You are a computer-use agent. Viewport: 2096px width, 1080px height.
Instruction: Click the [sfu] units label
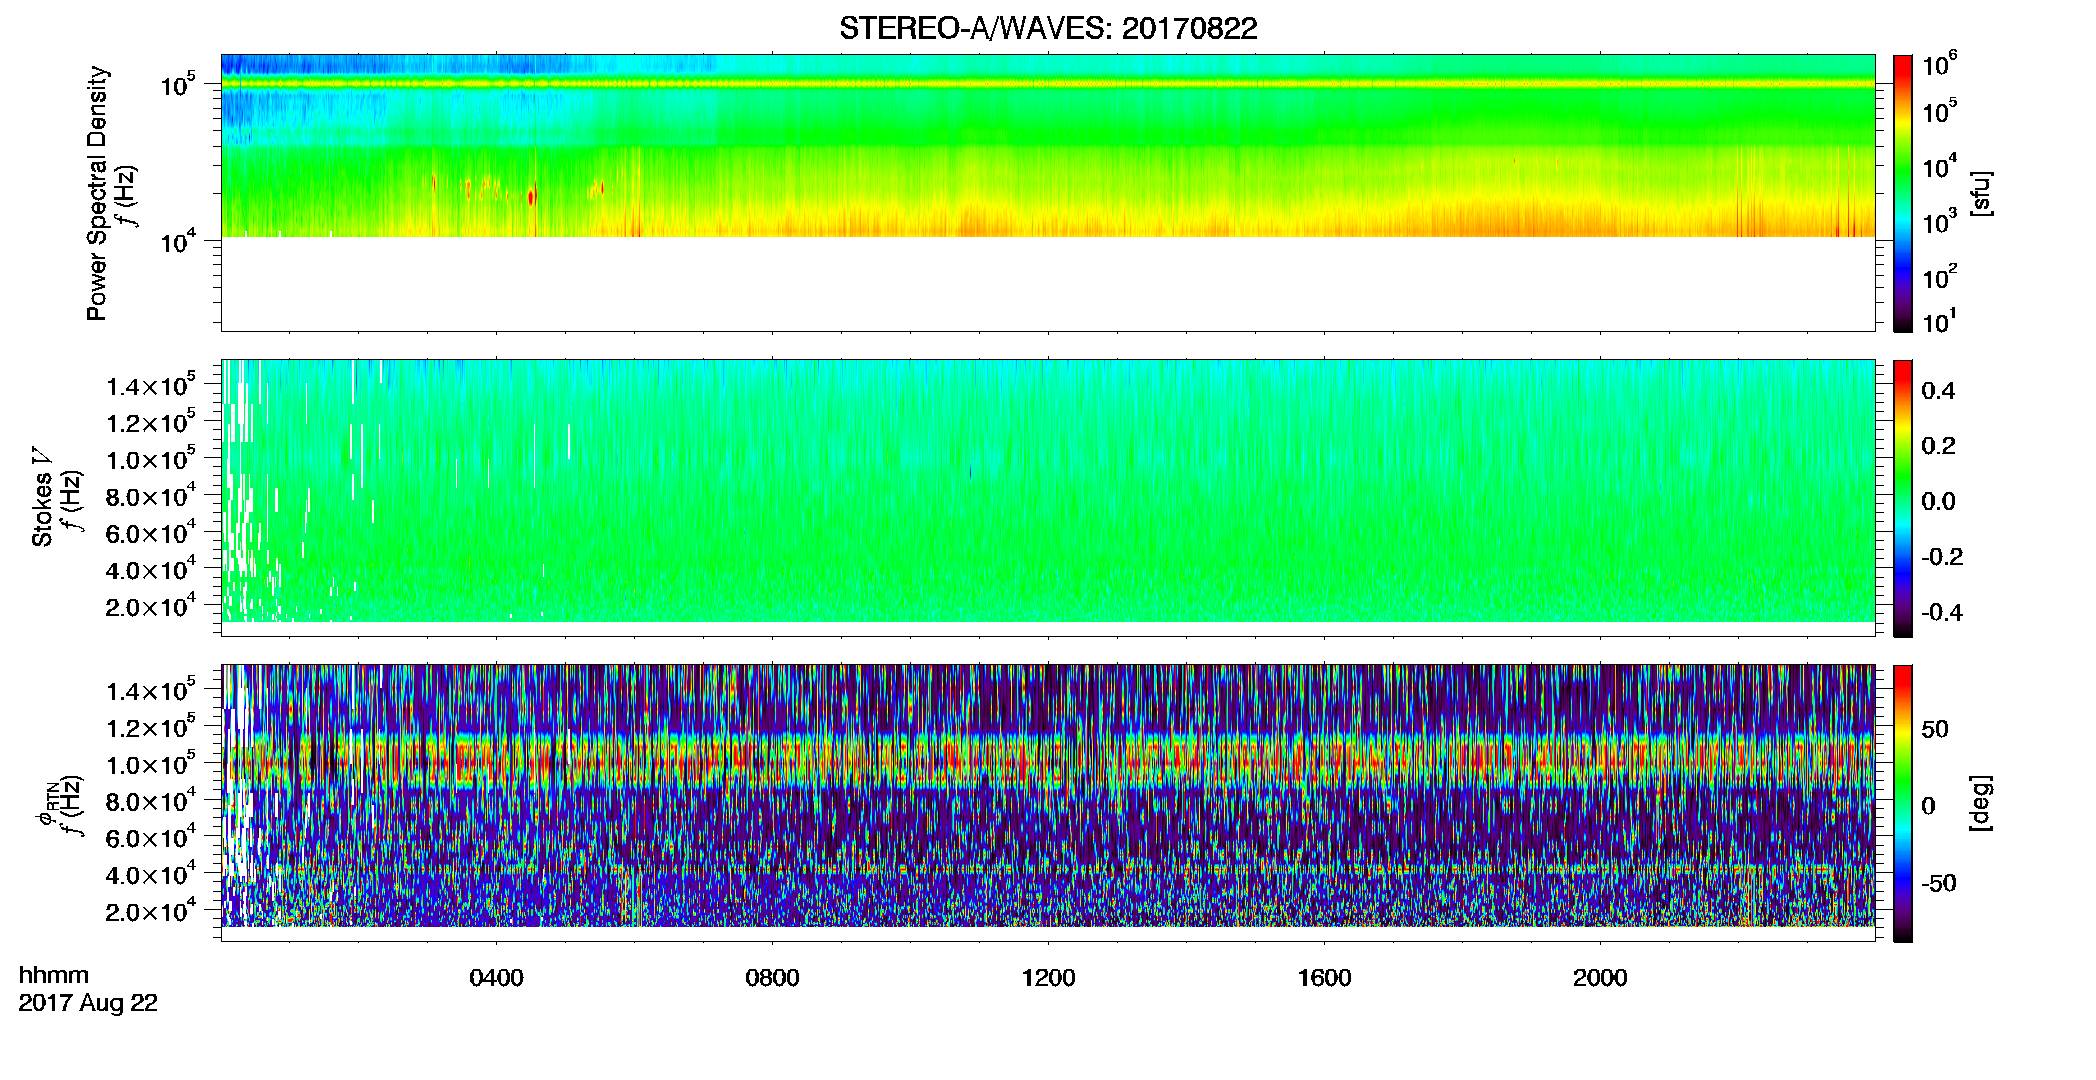(x=1981, y=193)
